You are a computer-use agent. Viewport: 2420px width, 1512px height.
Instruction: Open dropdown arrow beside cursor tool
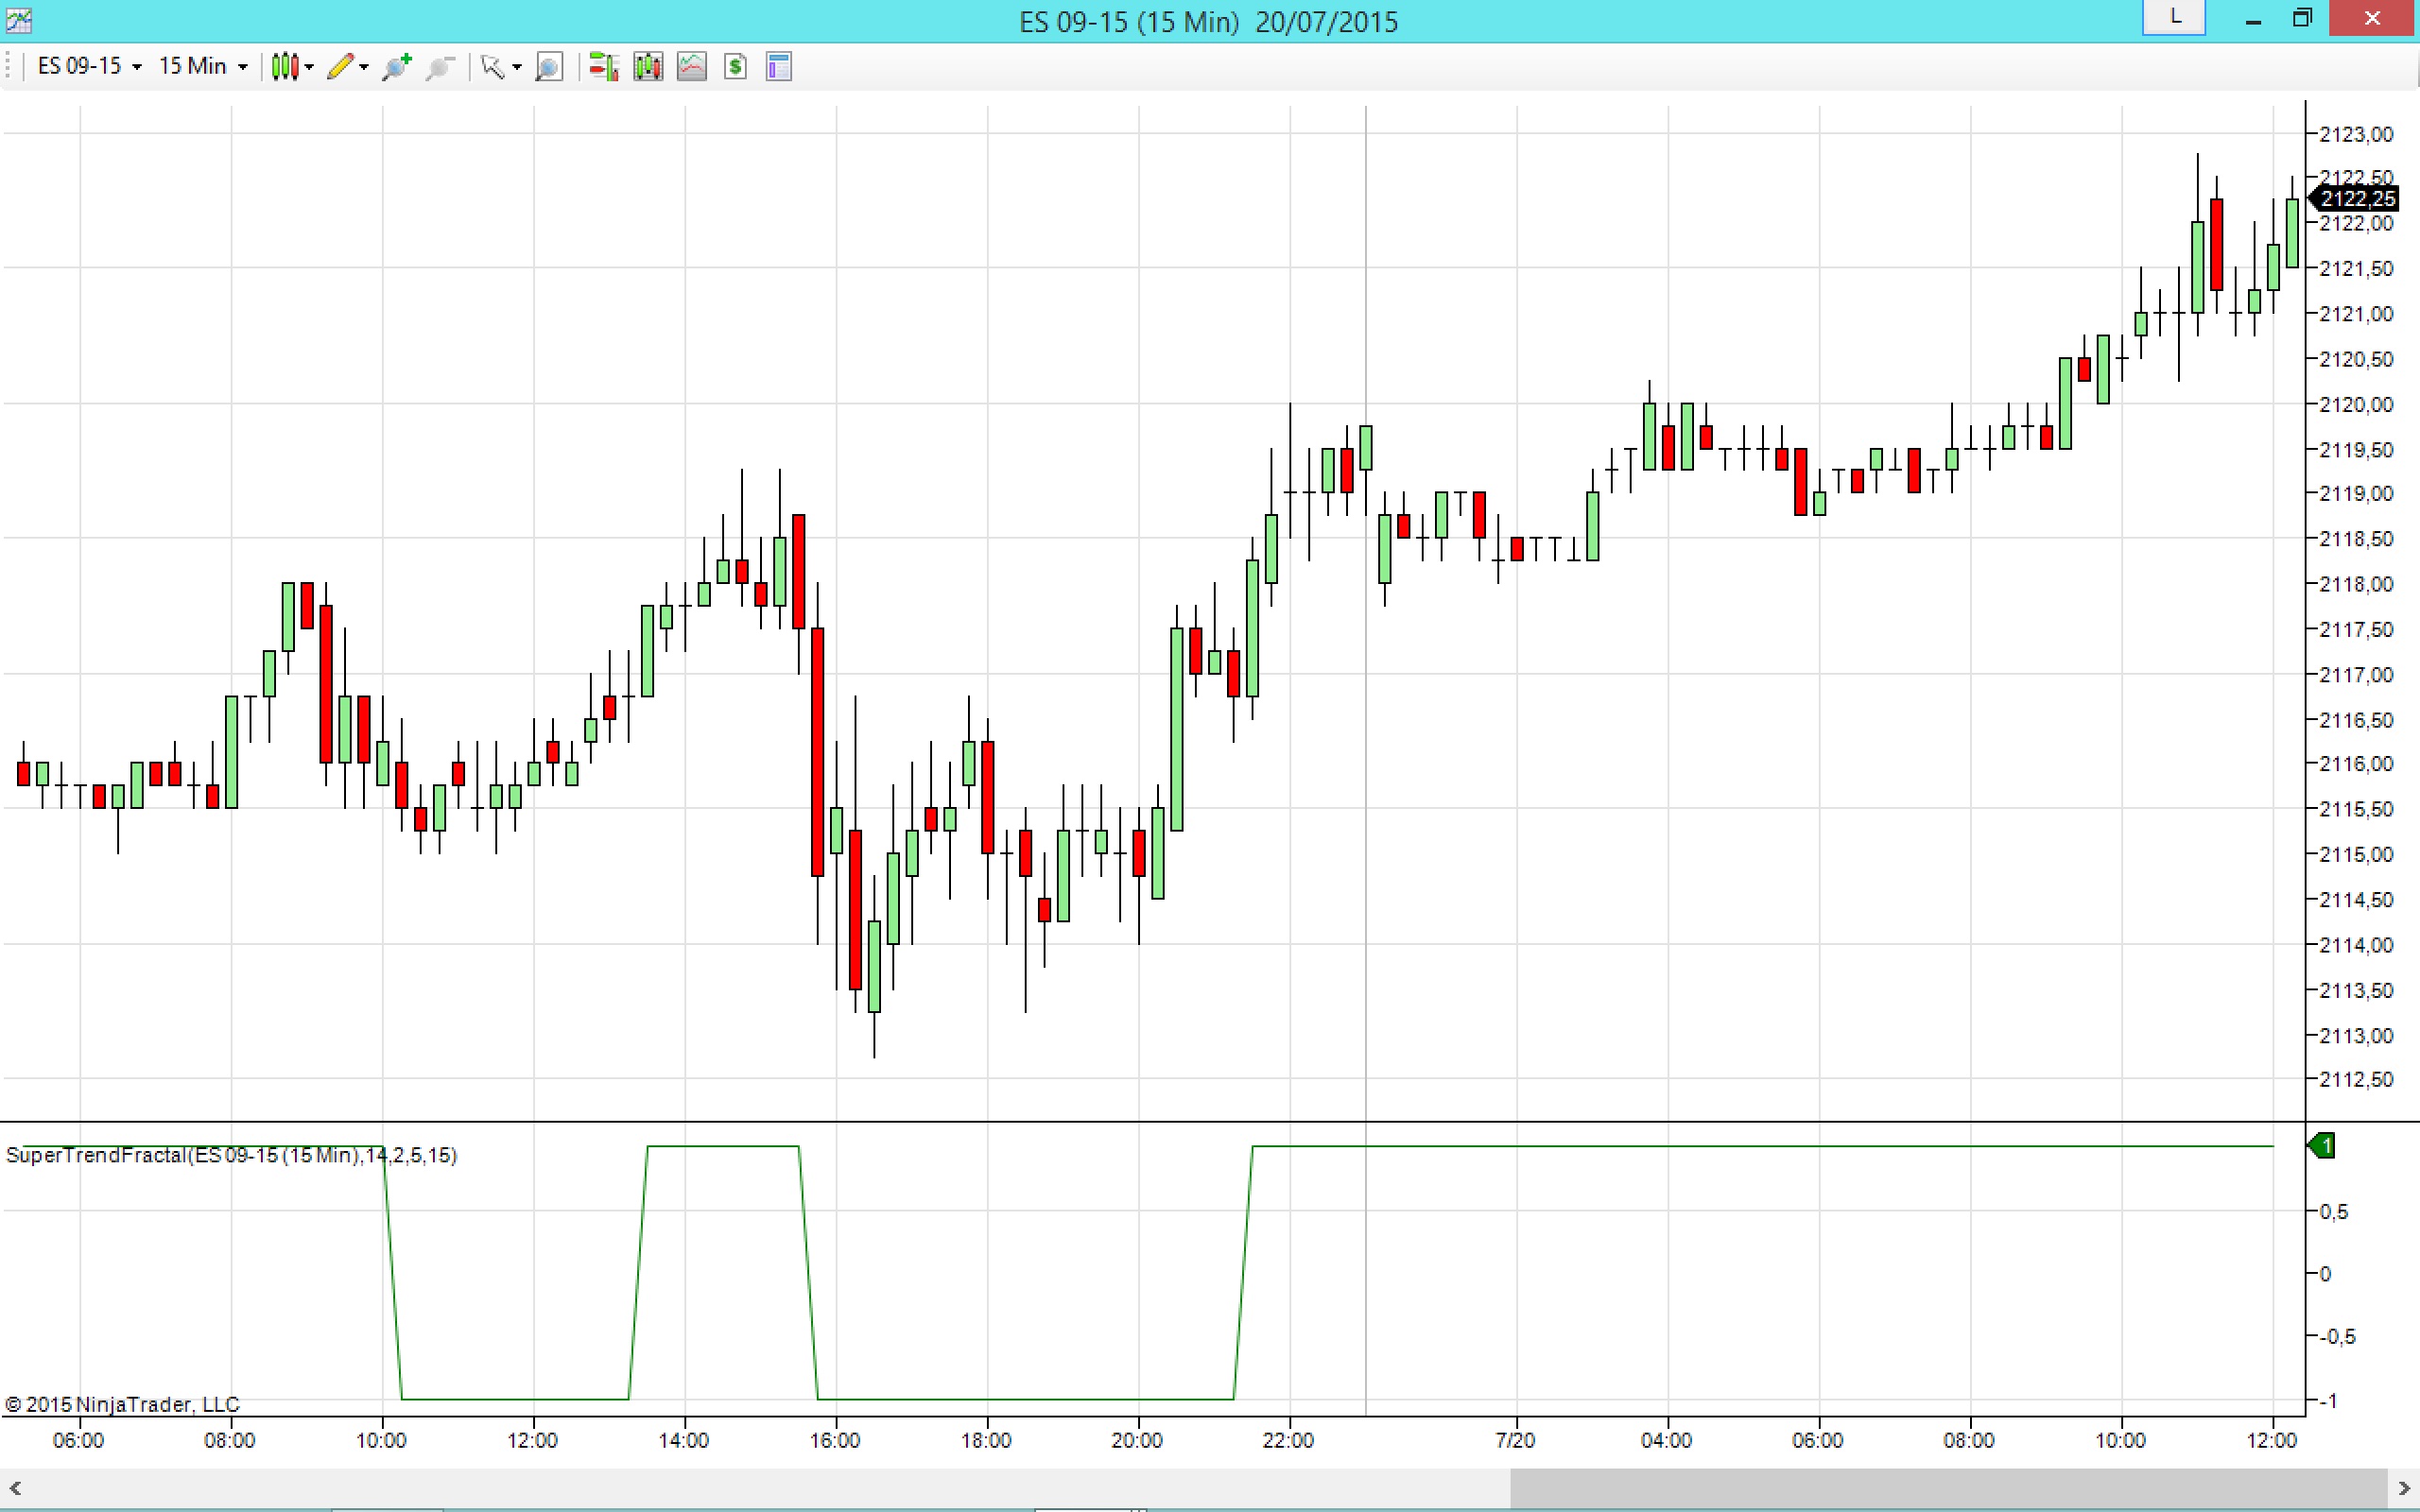coord(517,67)
